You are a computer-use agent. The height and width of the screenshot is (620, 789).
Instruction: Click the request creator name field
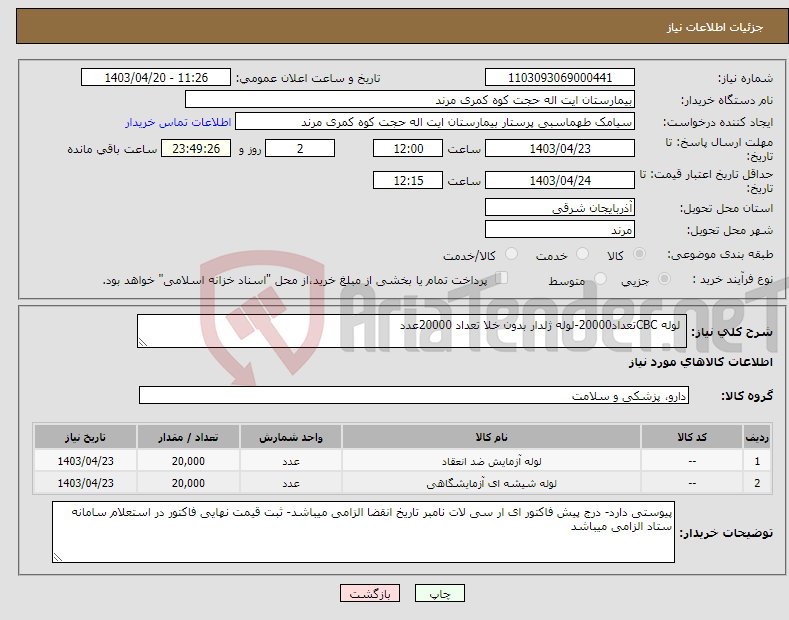pos(435,122)
